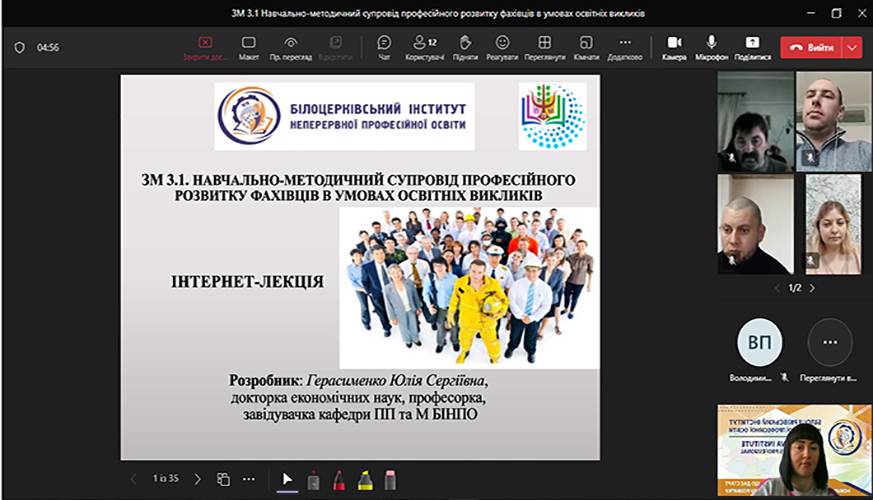Open the Перегляньте view options menu

(544, 47)
